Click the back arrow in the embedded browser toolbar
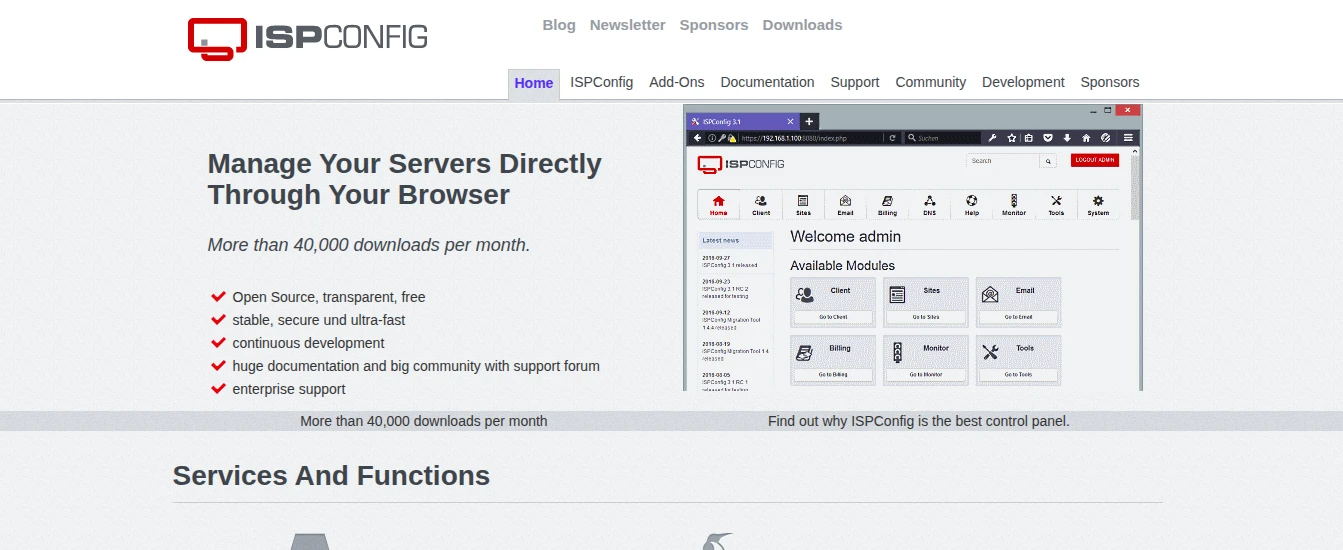Image resolution: width=1343 pixels, height=550 pixels. click(x=697, y=138)
